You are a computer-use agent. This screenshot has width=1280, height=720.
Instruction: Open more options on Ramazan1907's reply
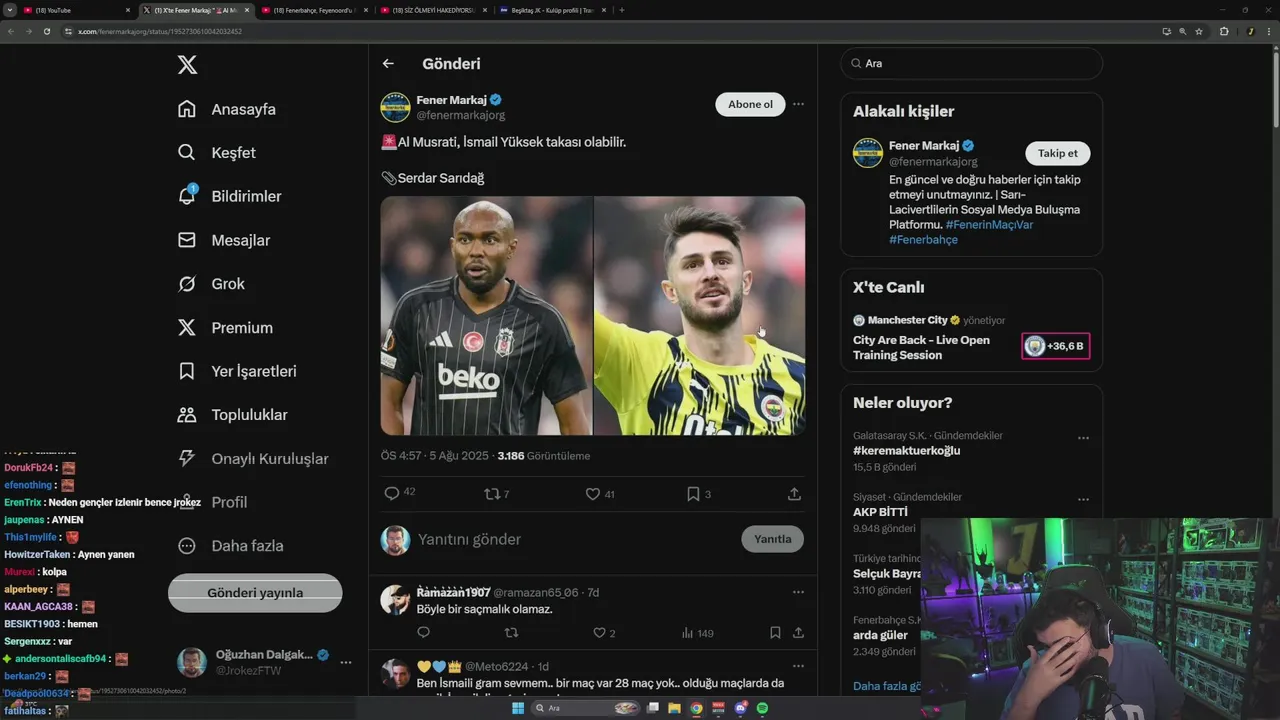coord(798,592)
